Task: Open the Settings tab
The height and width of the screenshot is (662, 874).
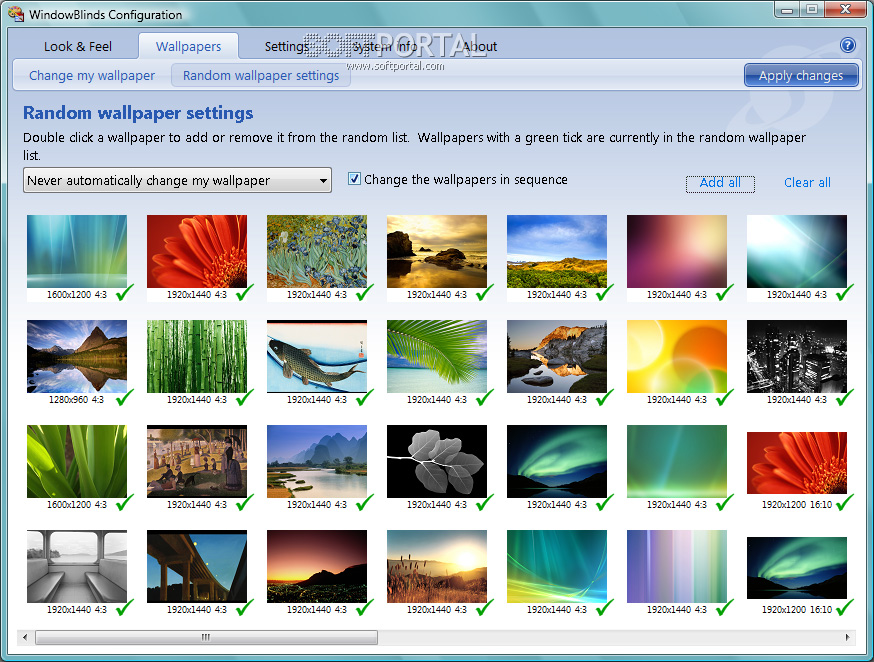Action: (x=287, y=46)
